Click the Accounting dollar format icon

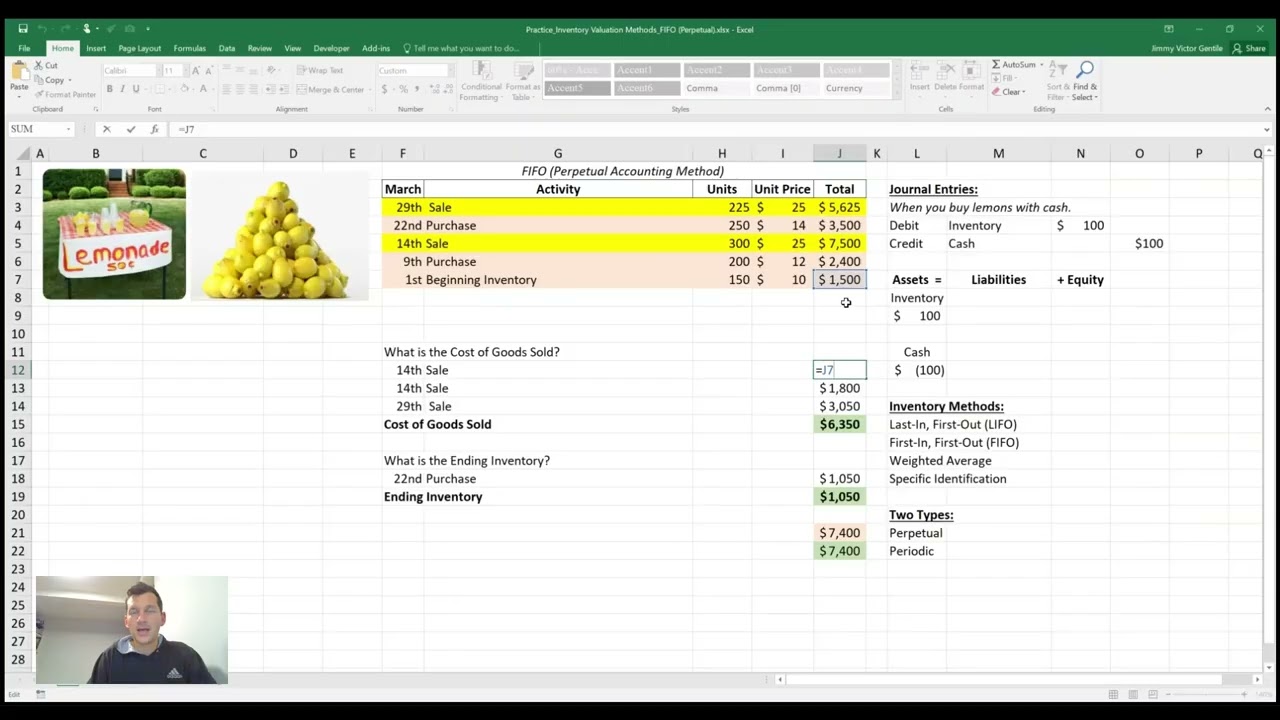[385, 89]
